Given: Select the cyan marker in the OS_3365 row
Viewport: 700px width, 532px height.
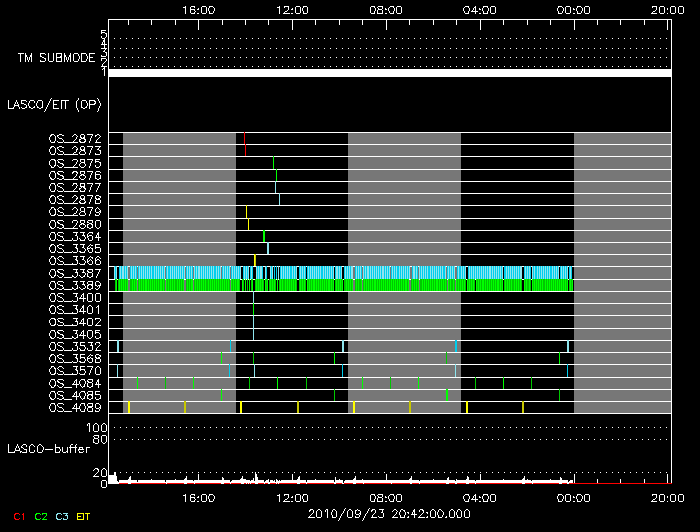Looking at the screenshot, I should [268, 248].
